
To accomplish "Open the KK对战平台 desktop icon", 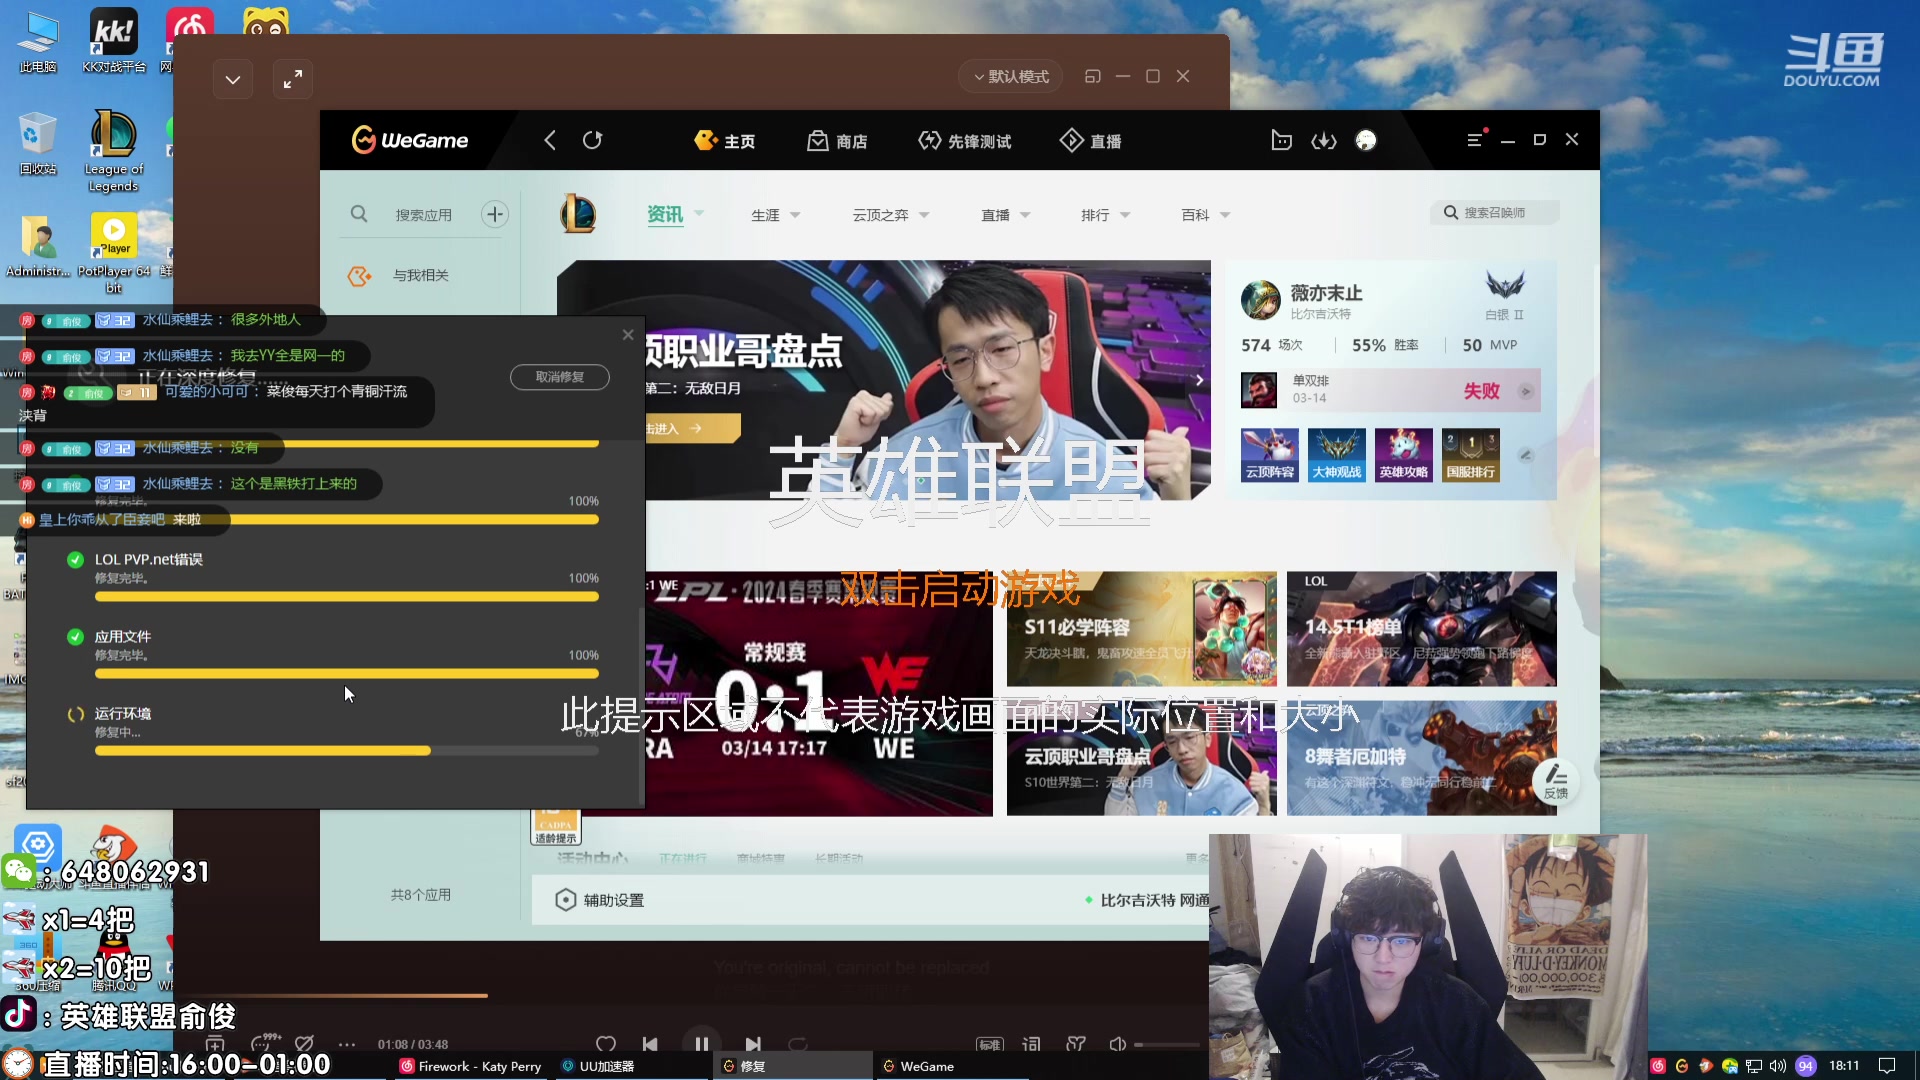I will click(x=113, y=41).
